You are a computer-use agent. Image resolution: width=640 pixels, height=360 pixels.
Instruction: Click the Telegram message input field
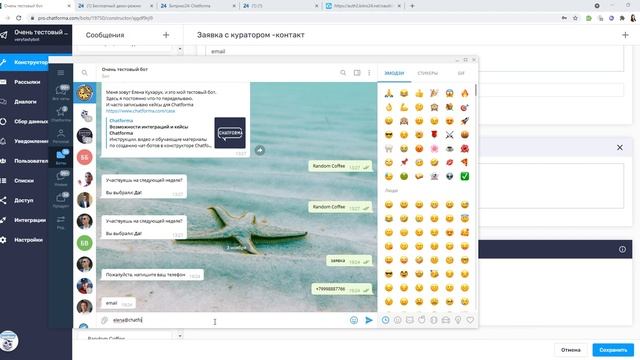(x=229, y=320)
